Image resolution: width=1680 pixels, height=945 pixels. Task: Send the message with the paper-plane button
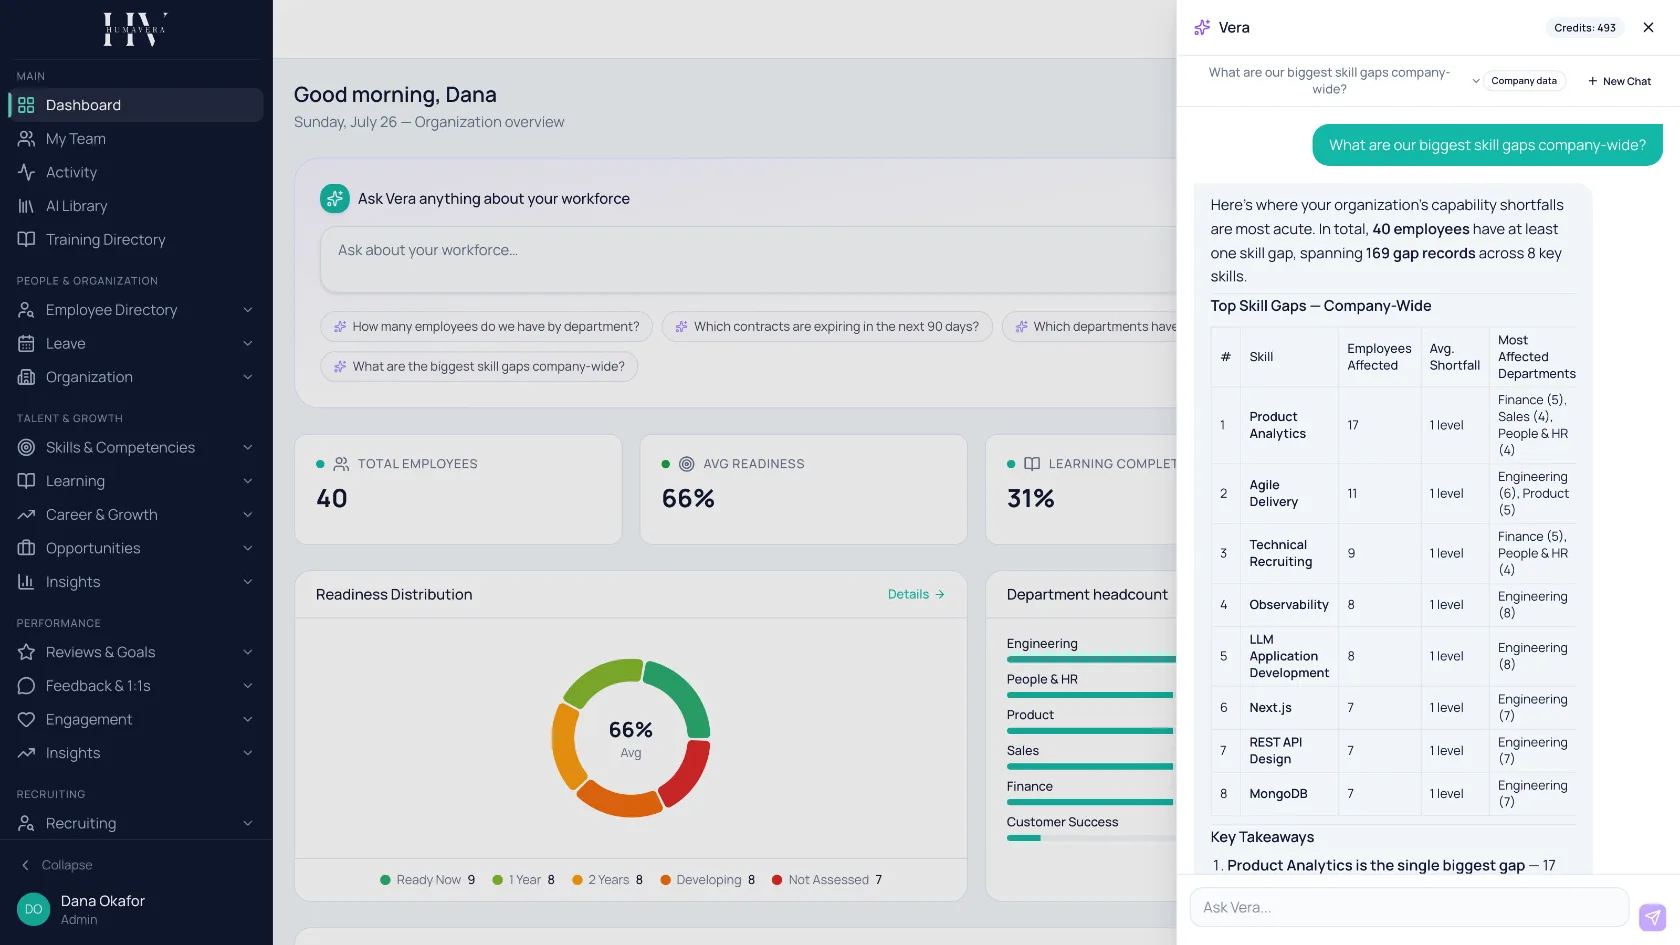1652,917
